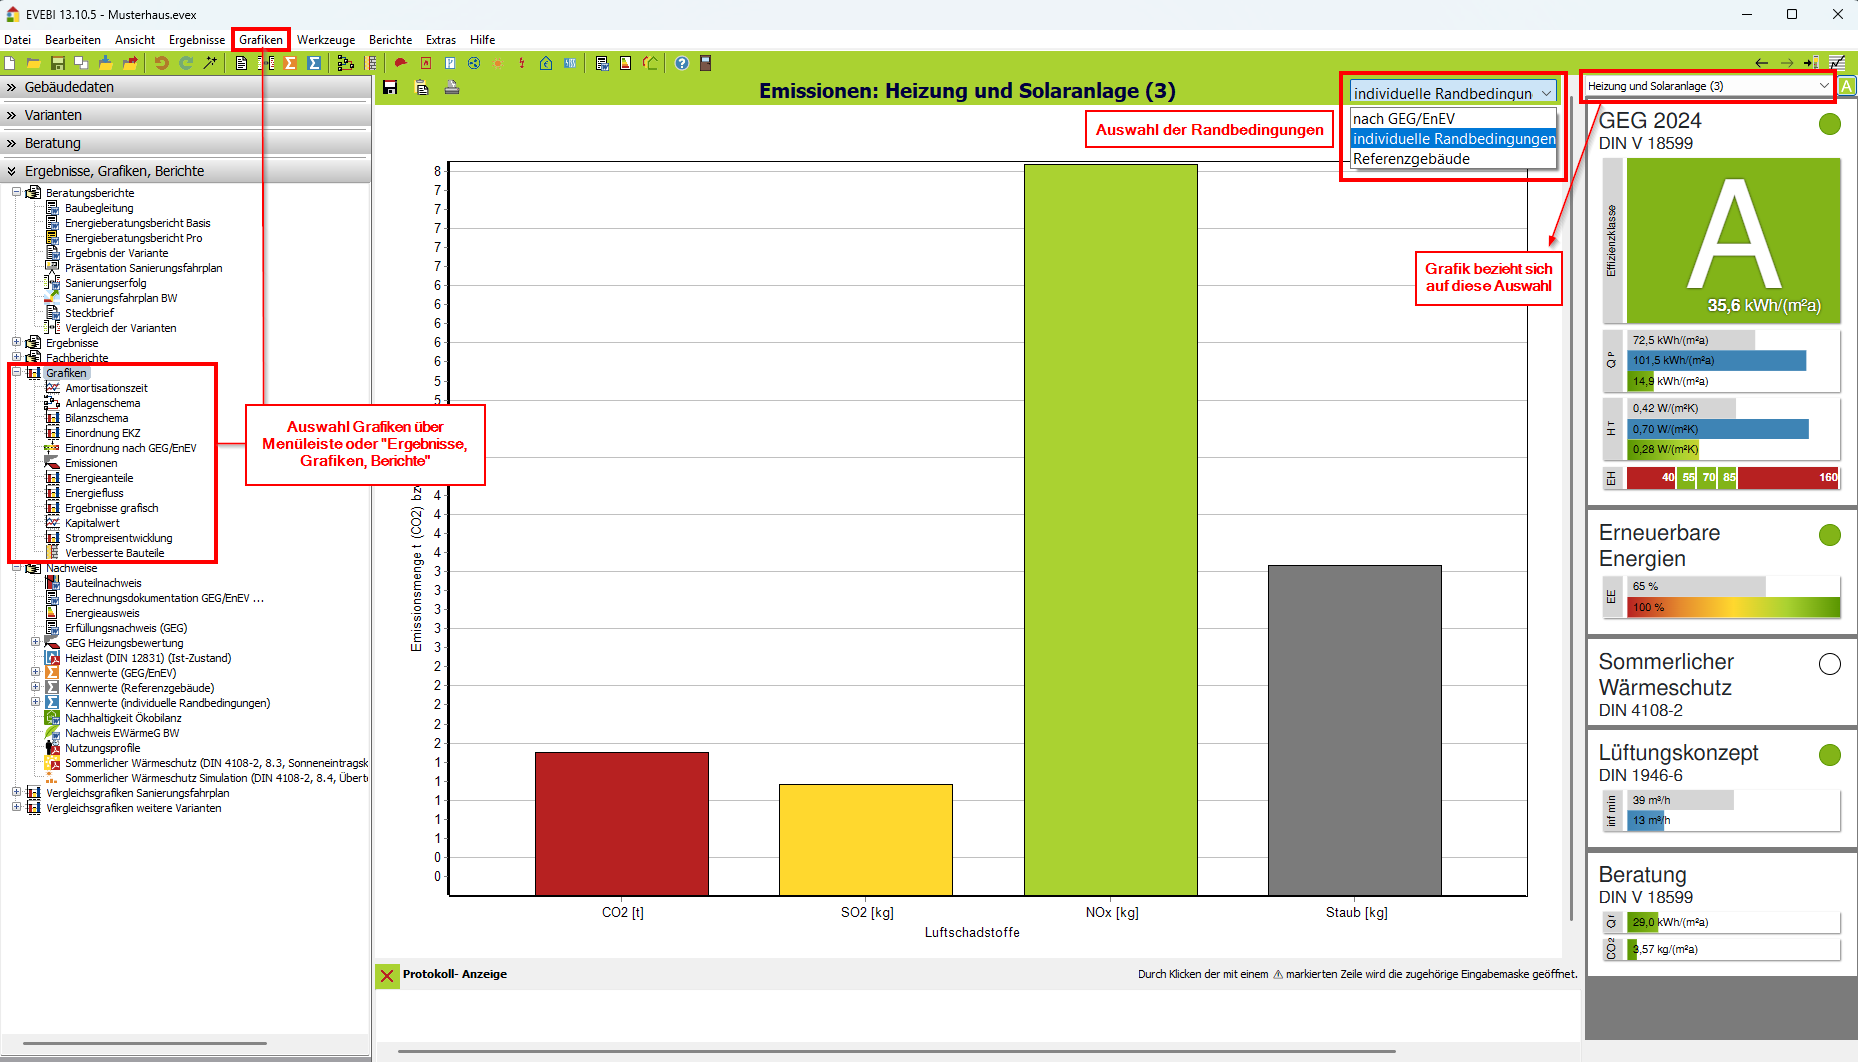Image resolution: width=1858 pixels, height=1062 pixels.
Task: Collapse the Grafiken tree node
Action: [17, 373]
